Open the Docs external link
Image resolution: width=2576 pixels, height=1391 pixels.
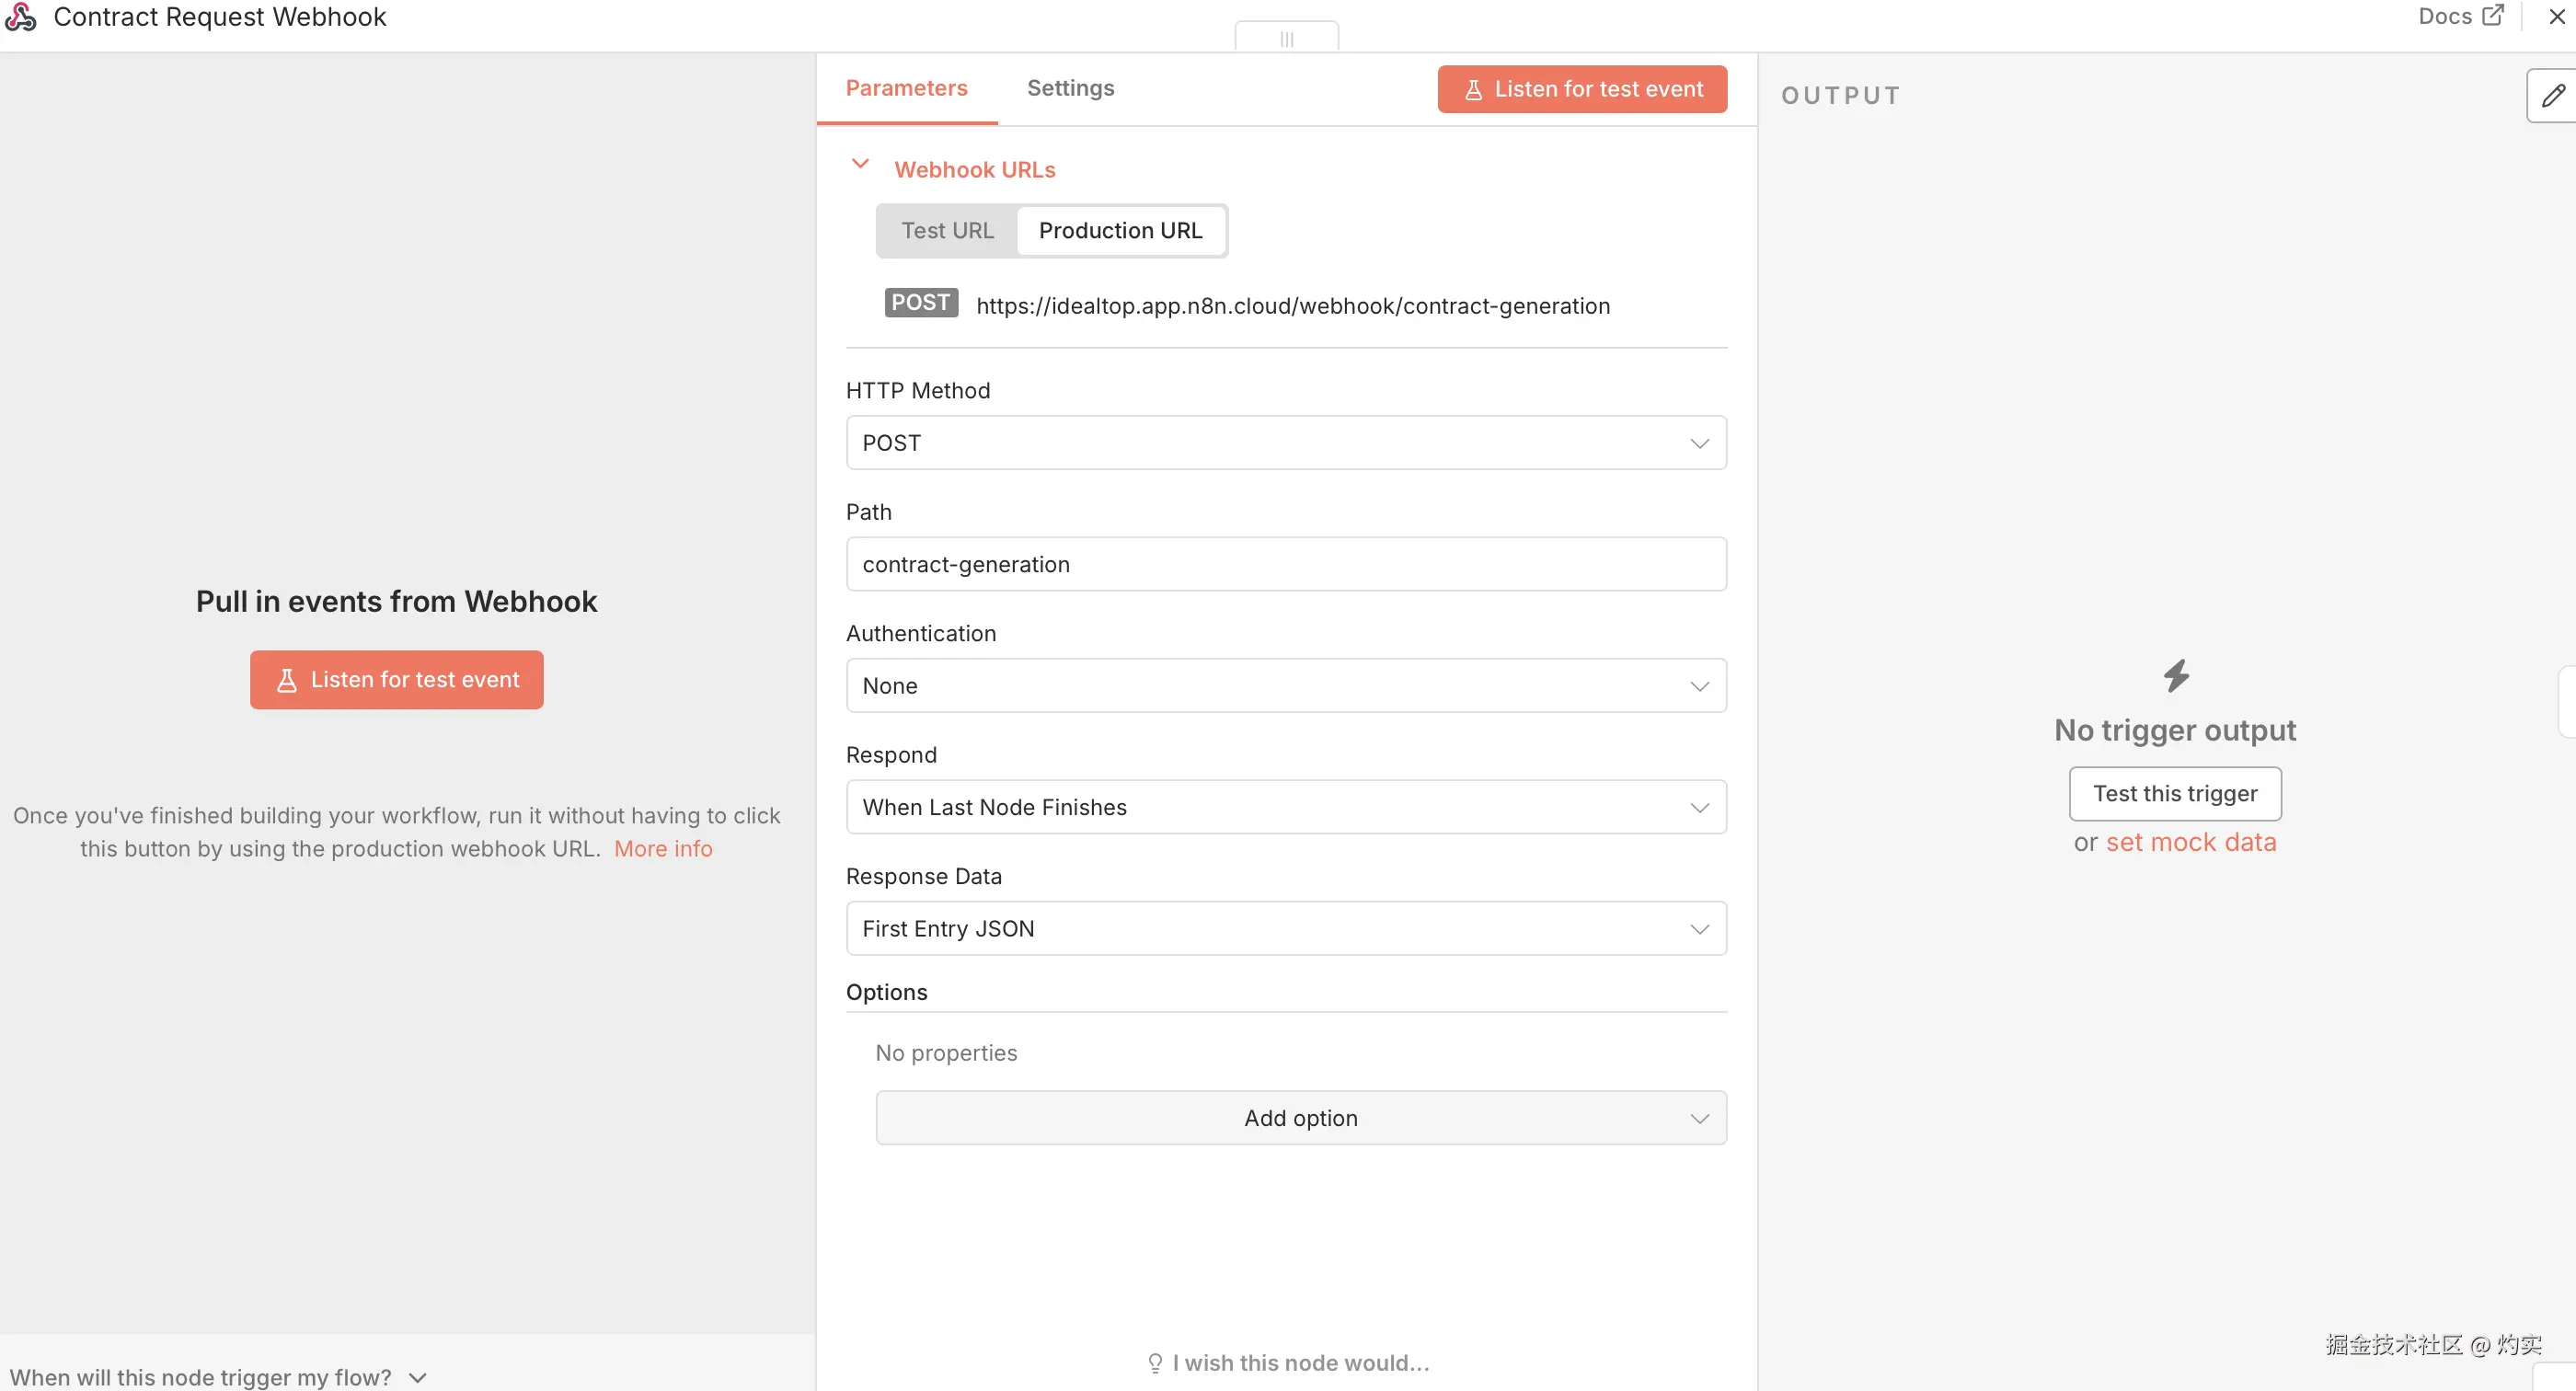coord(2460,16)
